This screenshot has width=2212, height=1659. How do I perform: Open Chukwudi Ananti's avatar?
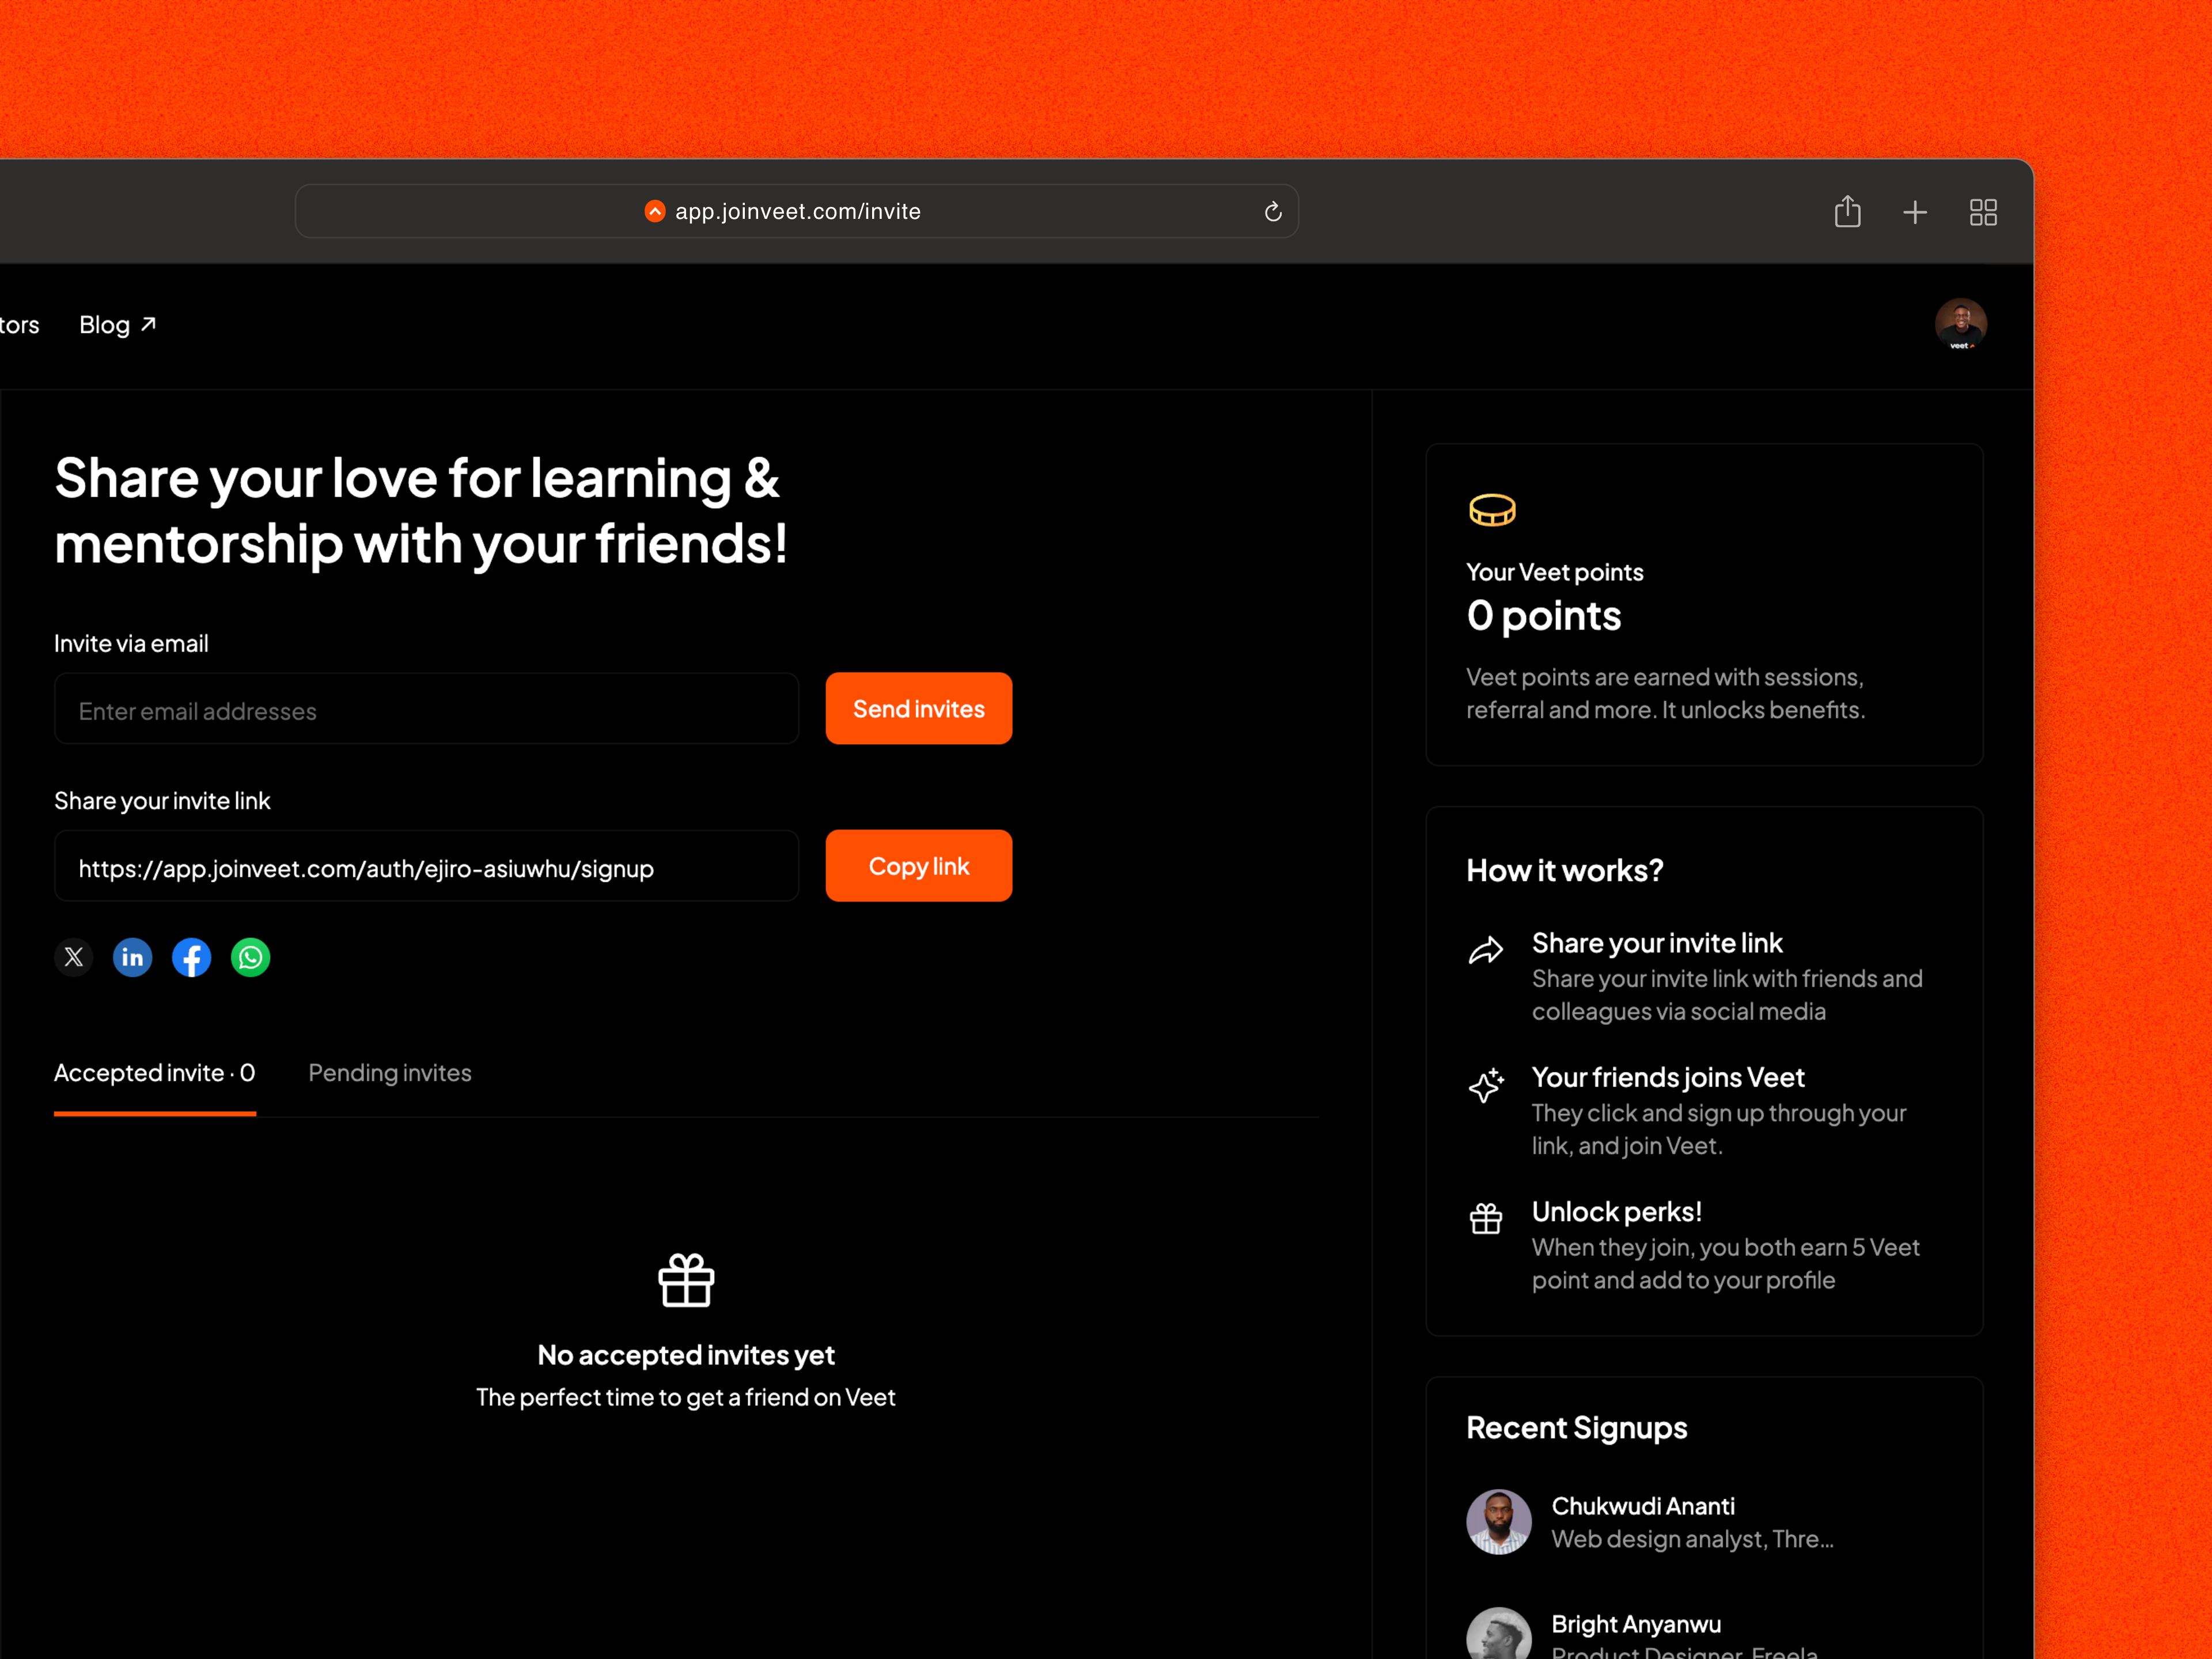click(1498, 1521)
